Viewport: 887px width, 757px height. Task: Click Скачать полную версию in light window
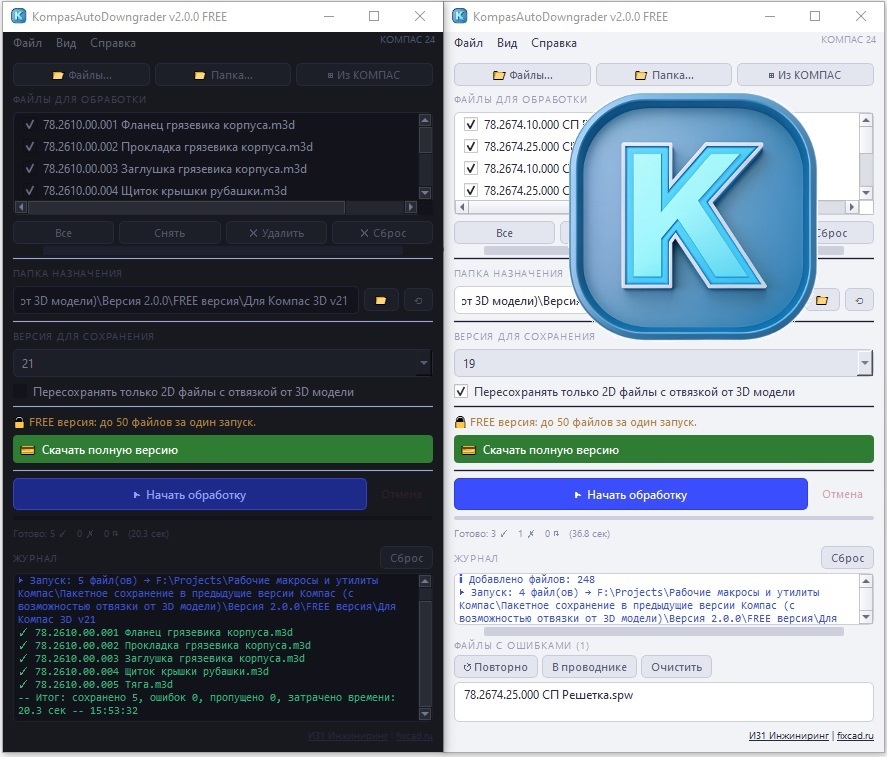664,450
